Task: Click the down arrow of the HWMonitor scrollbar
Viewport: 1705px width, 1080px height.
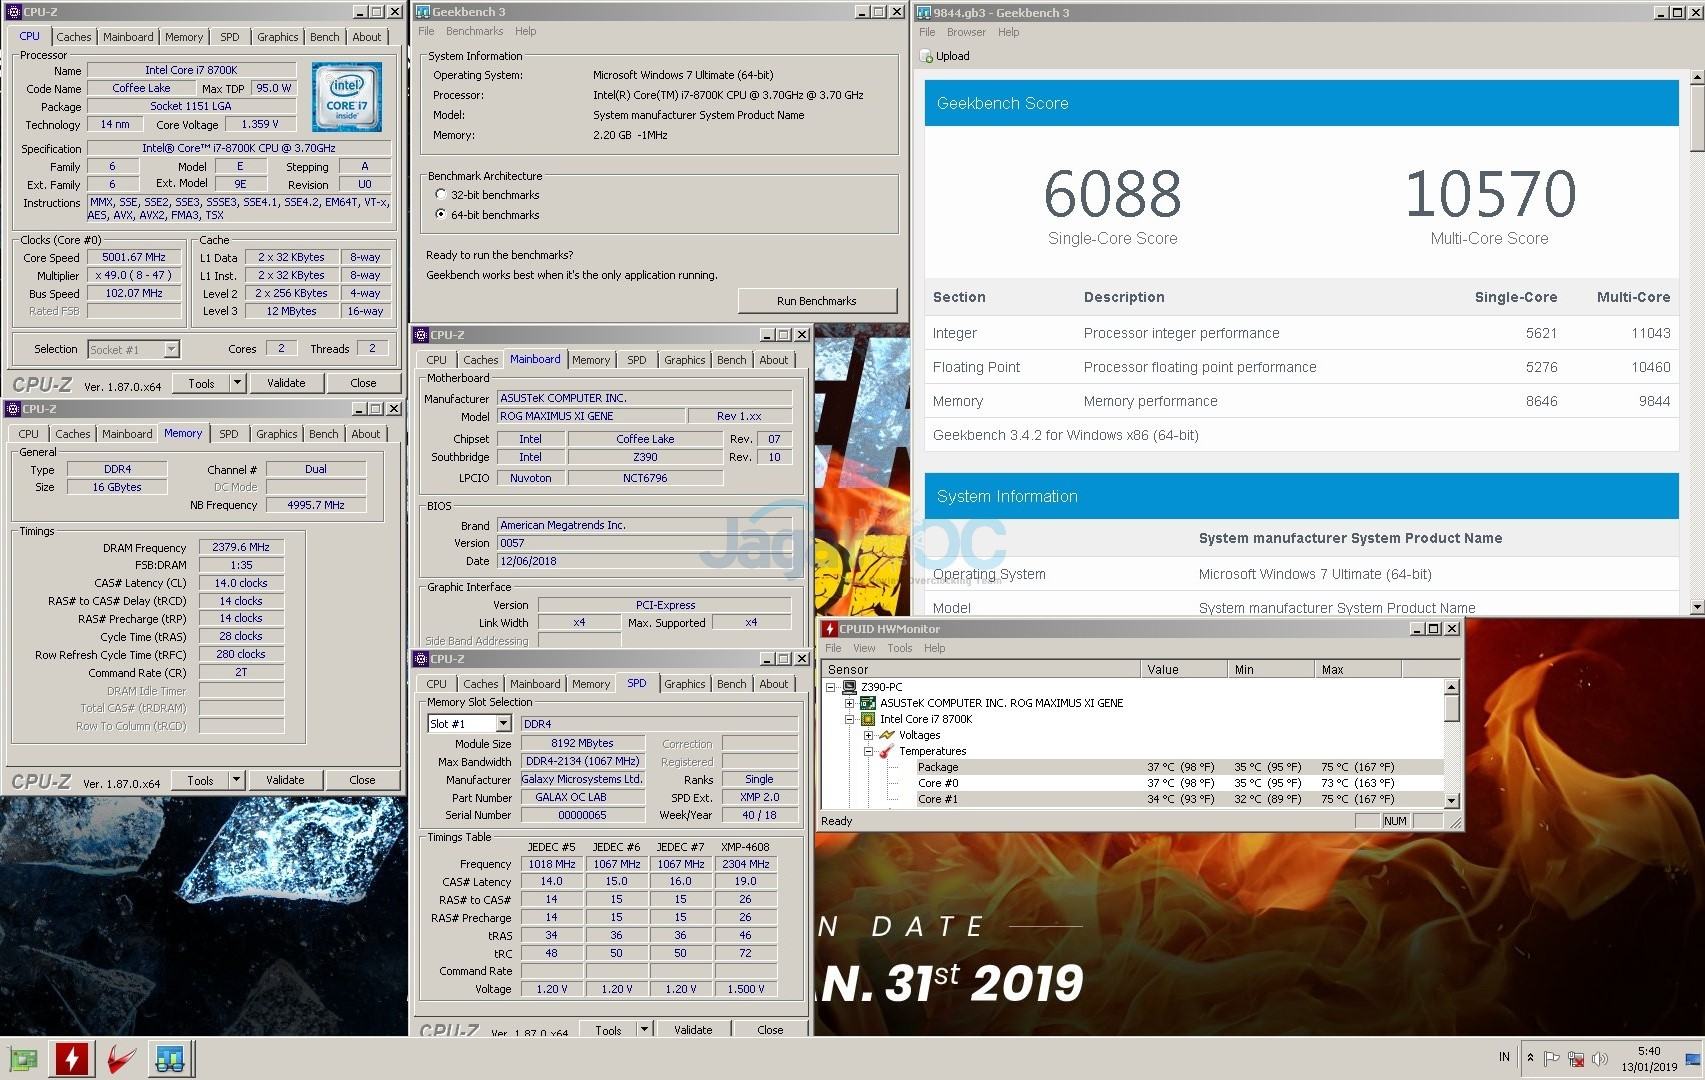Action: tap(1452, 801)
